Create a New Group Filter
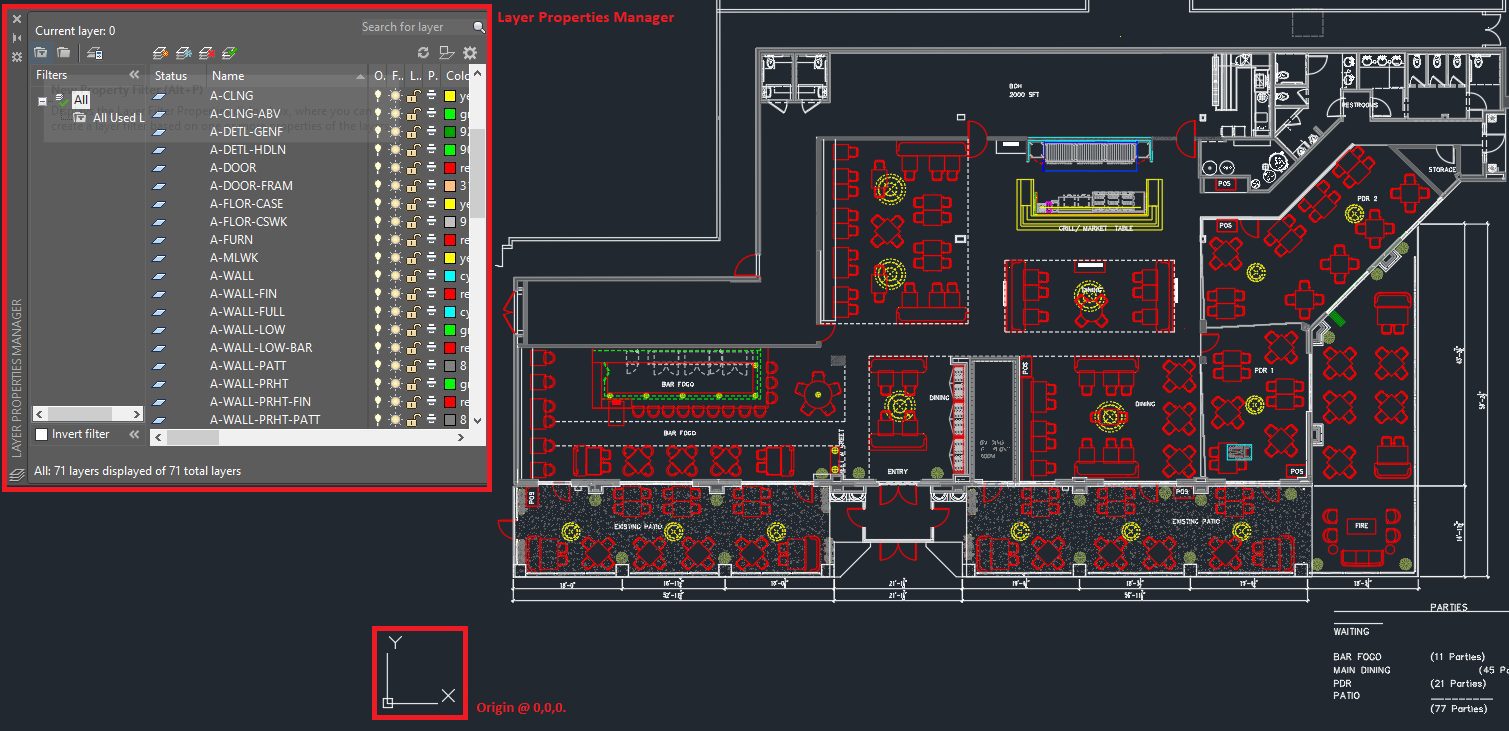 pyautogui.click(x=64, y=52)
